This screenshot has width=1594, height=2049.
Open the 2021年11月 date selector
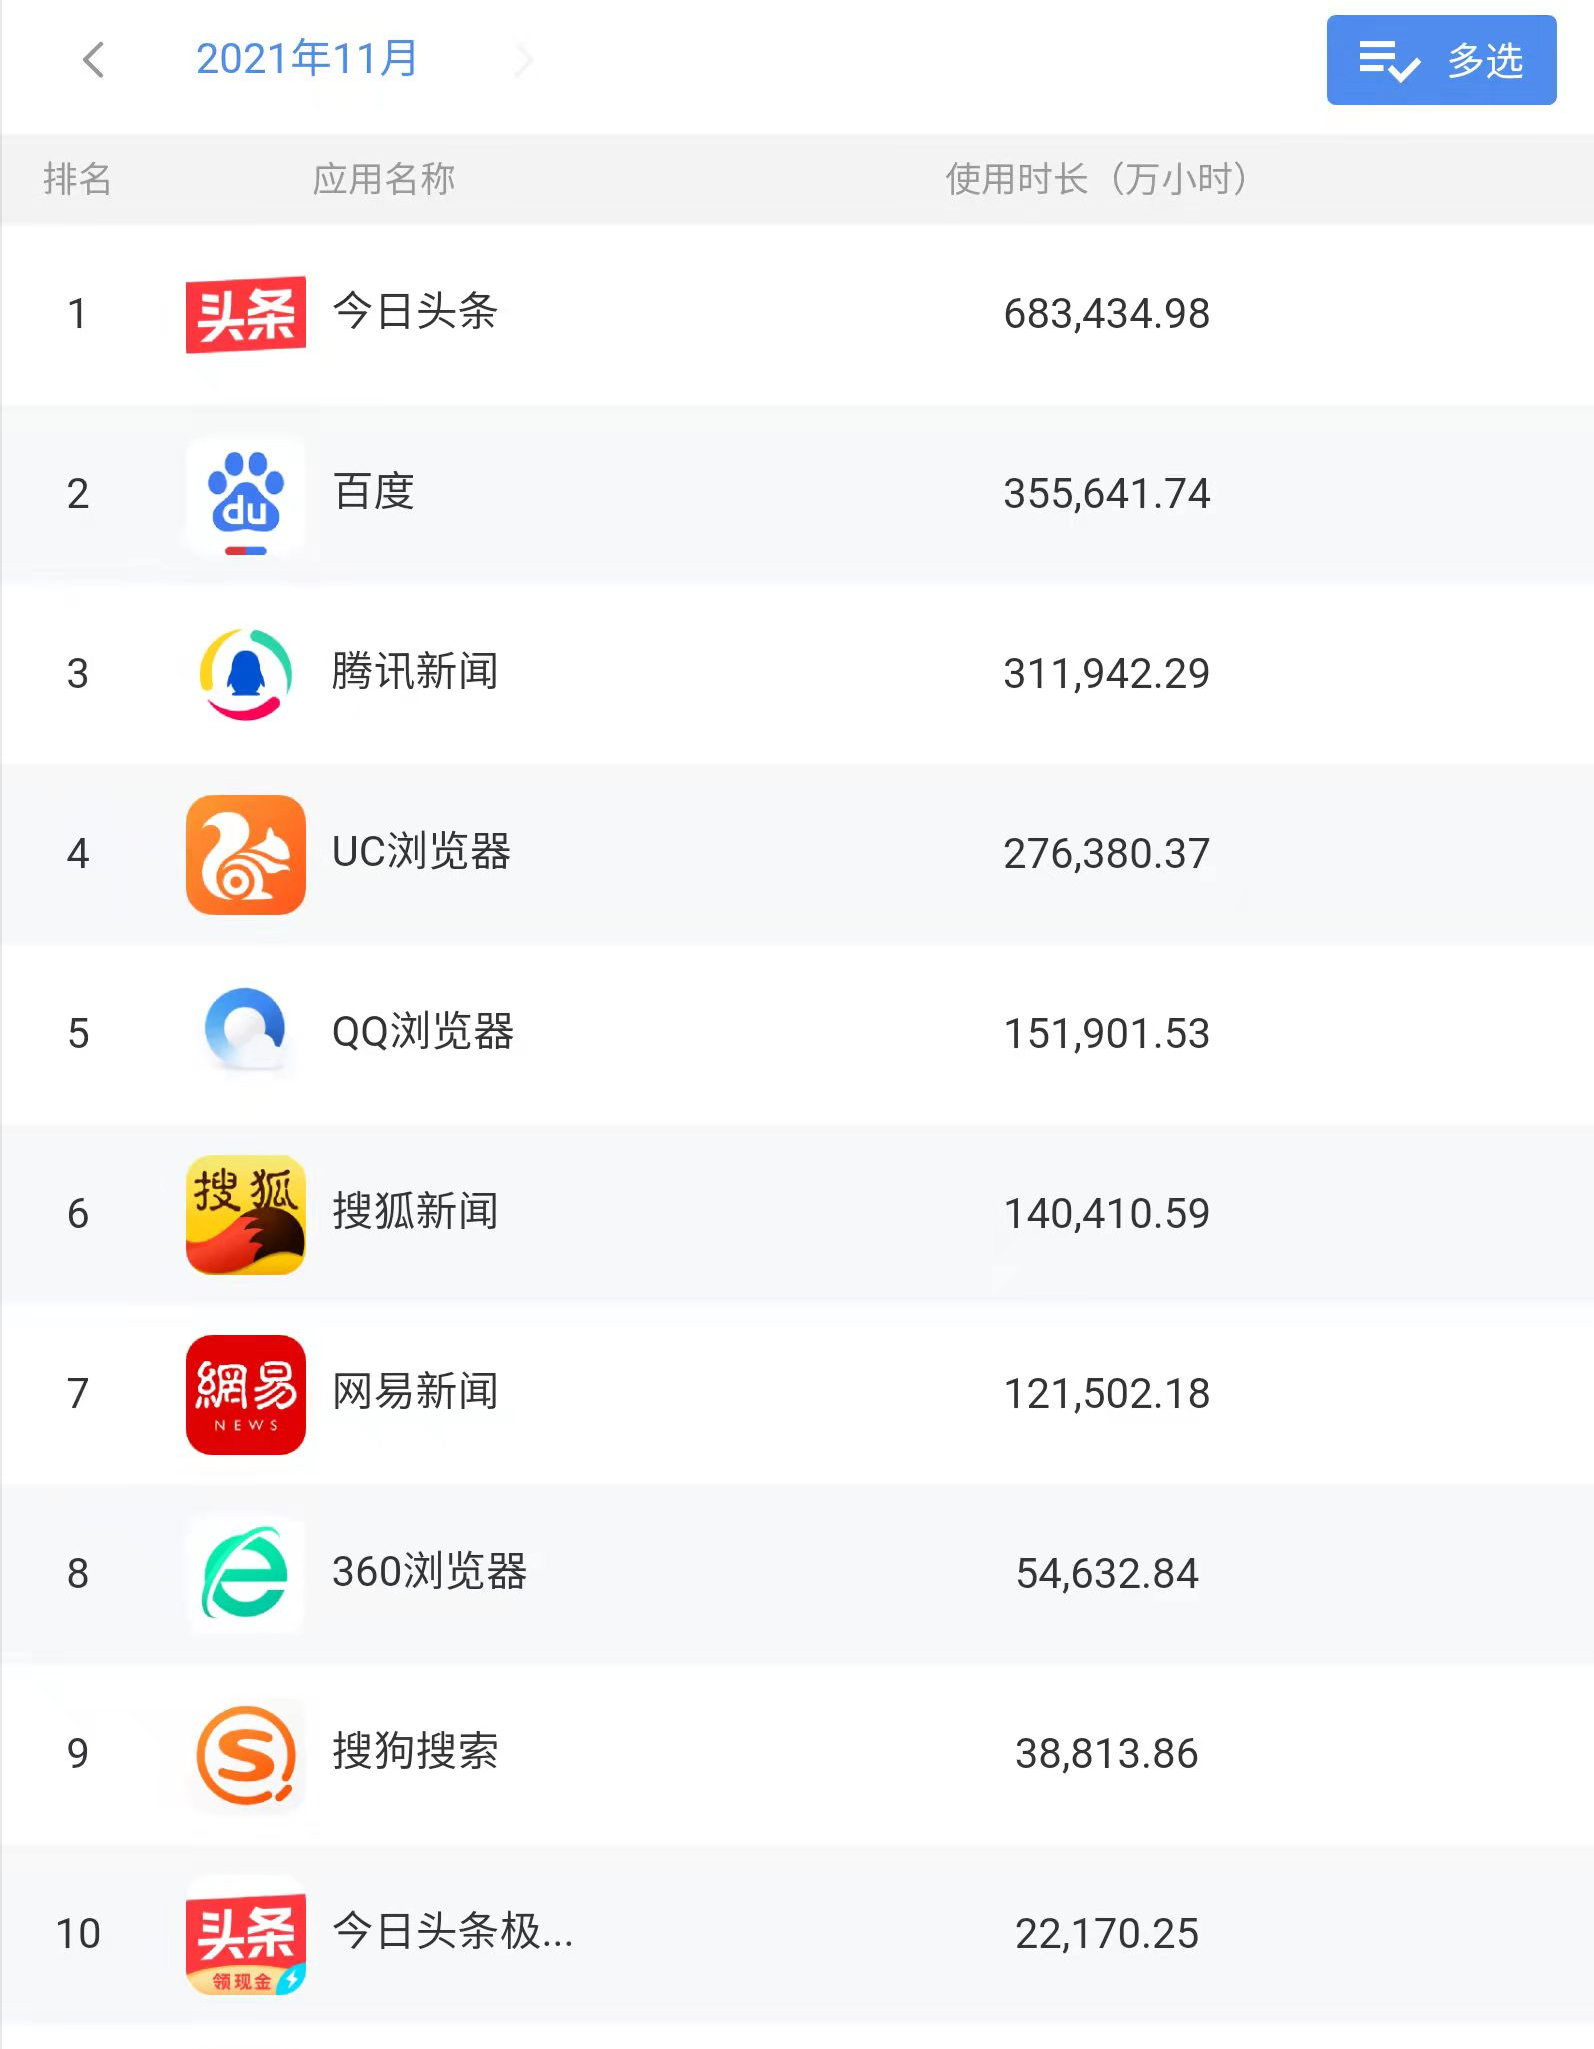(x=307, y=59)
